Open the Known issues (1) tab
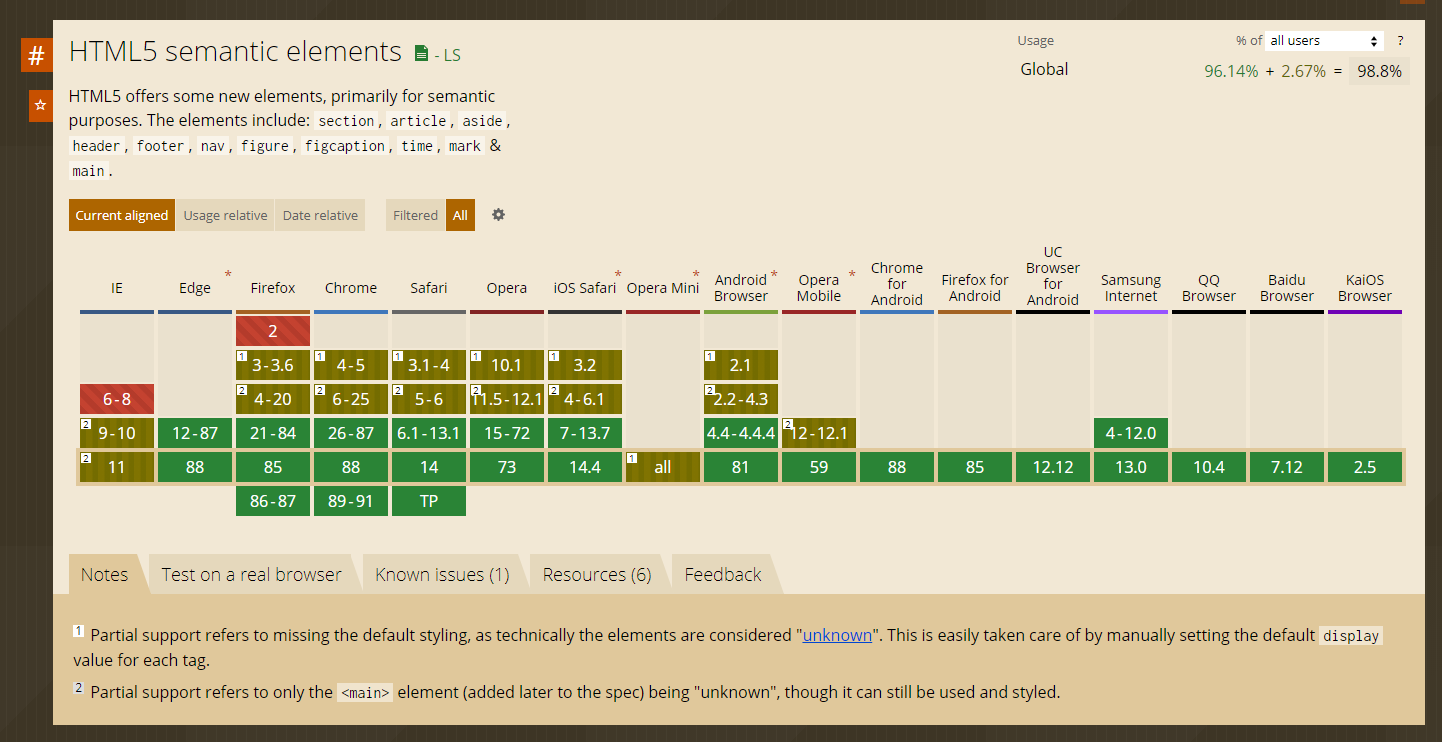The width and height of the screenshot is (1442, 742). click(x=442, y=574)
